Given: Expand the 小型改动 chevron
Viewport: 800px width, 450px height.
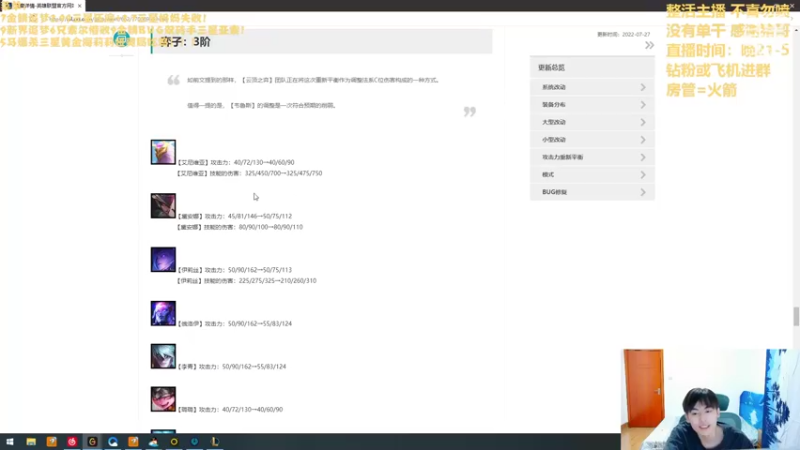Looking at the screenshot, I should 643,140.
